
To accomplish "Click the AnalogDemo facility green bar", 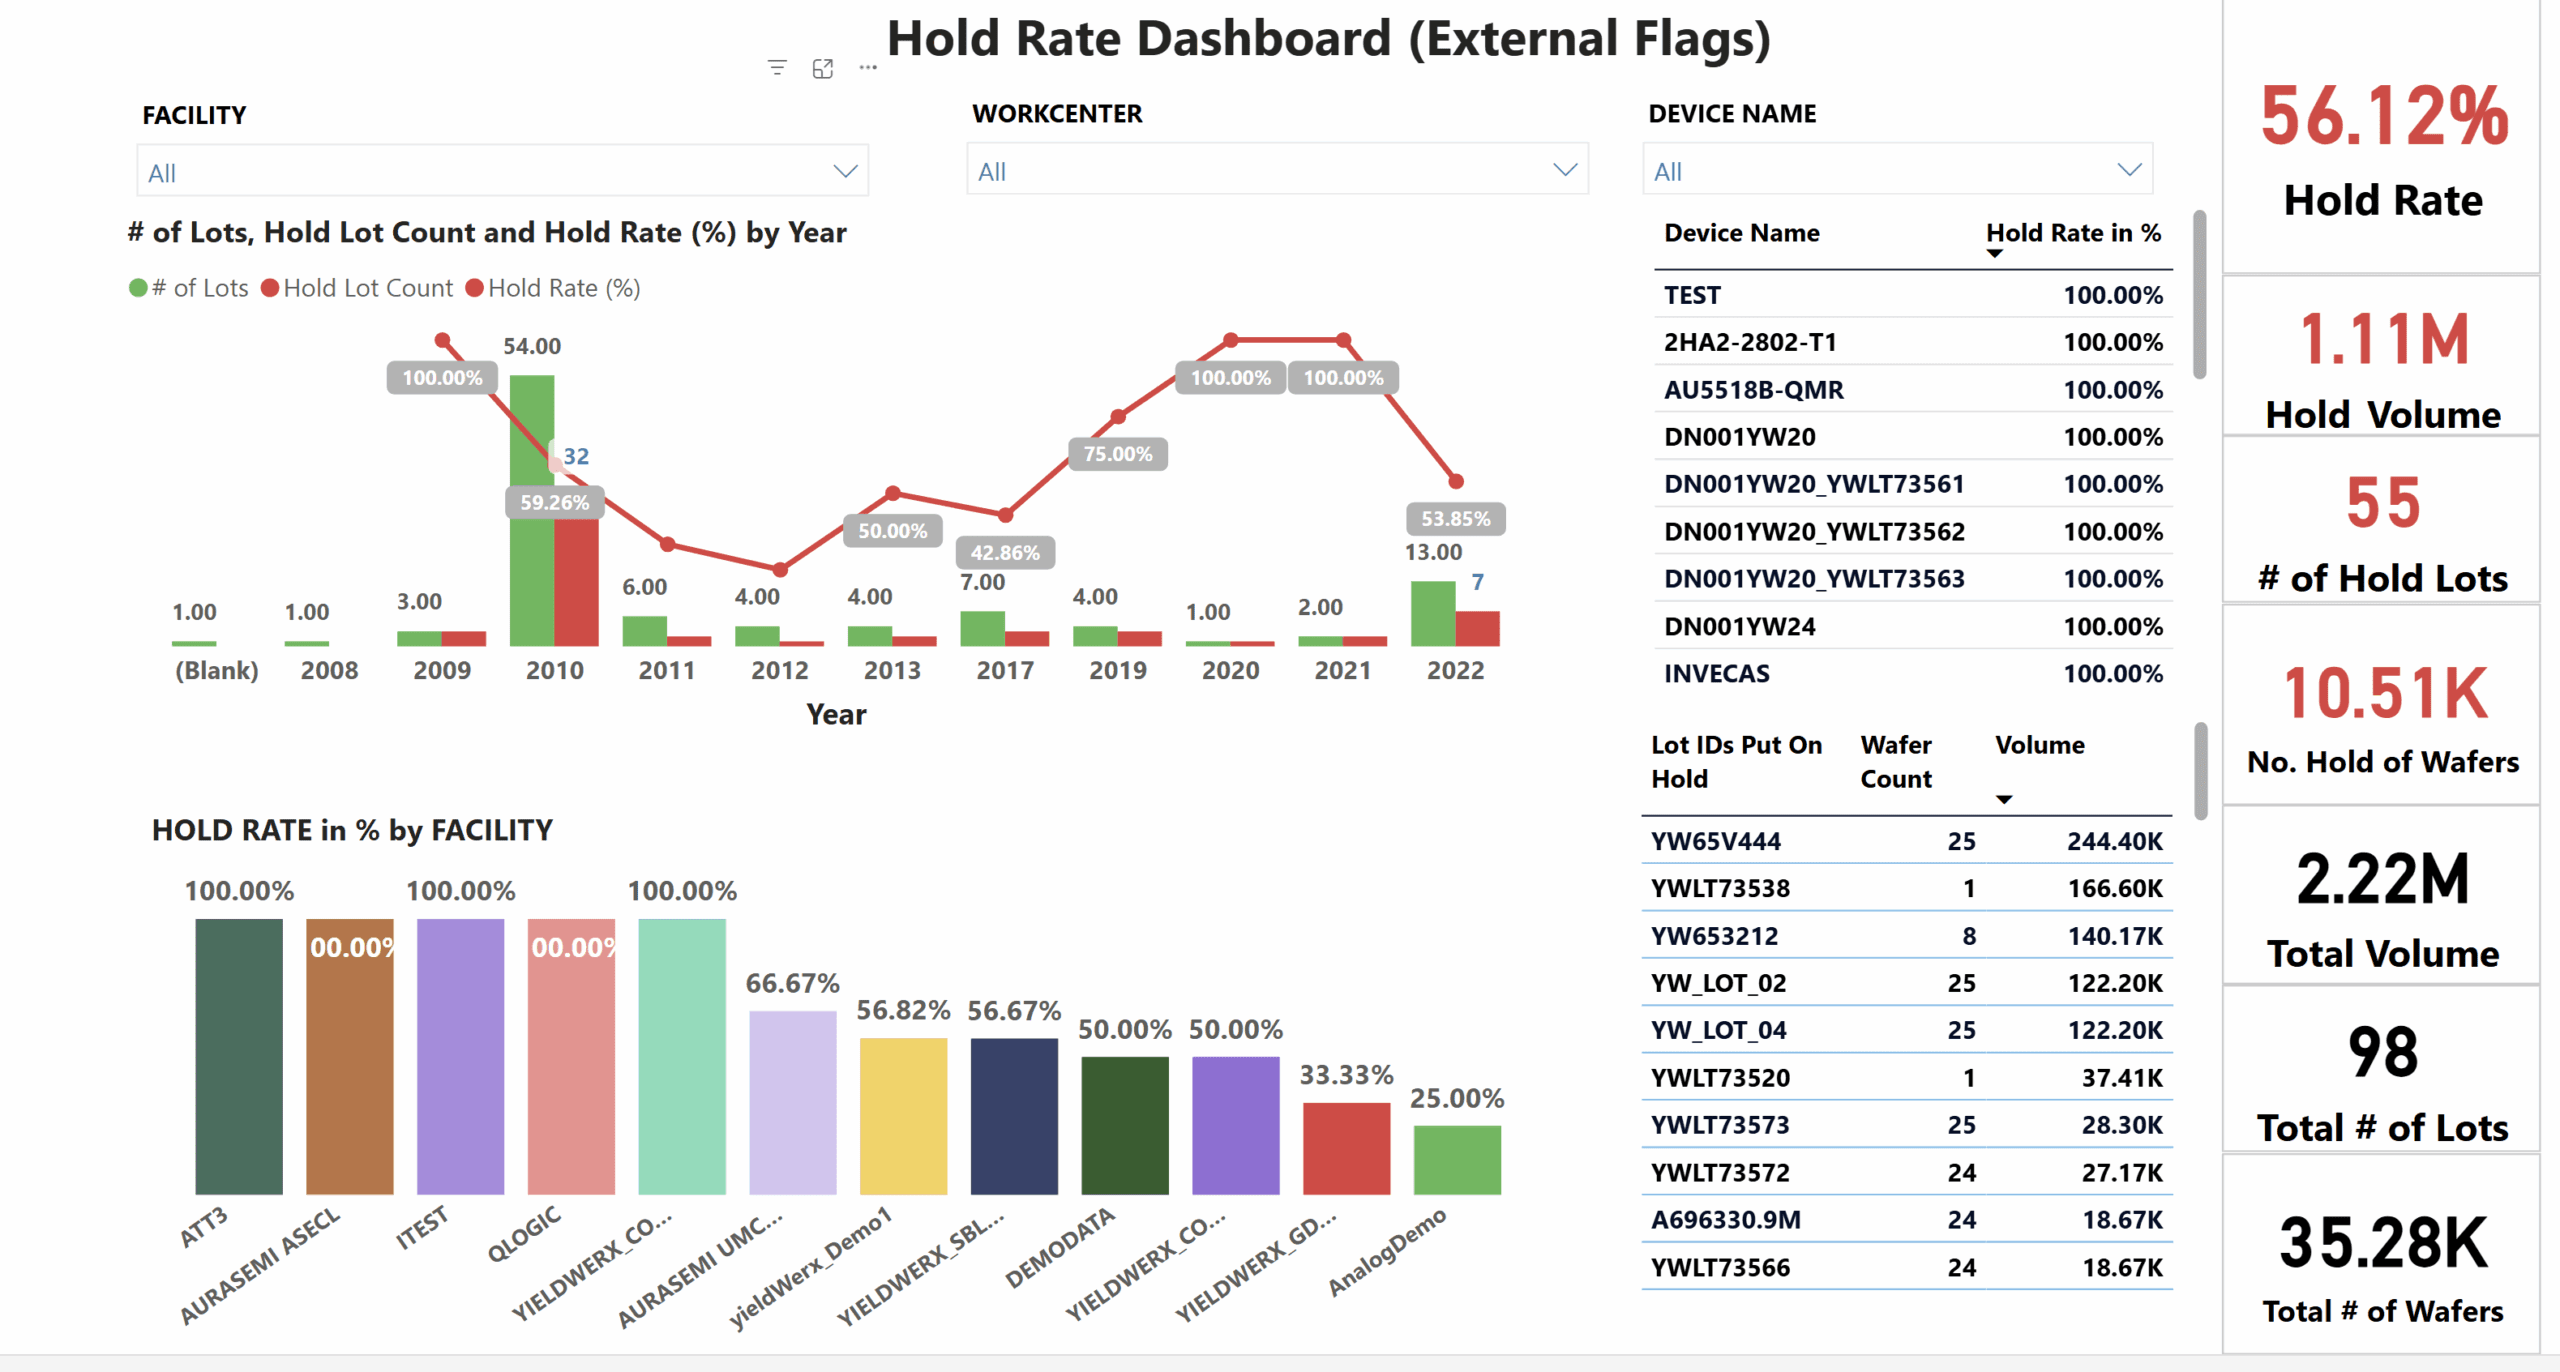I will (x=1456, y=1160).
